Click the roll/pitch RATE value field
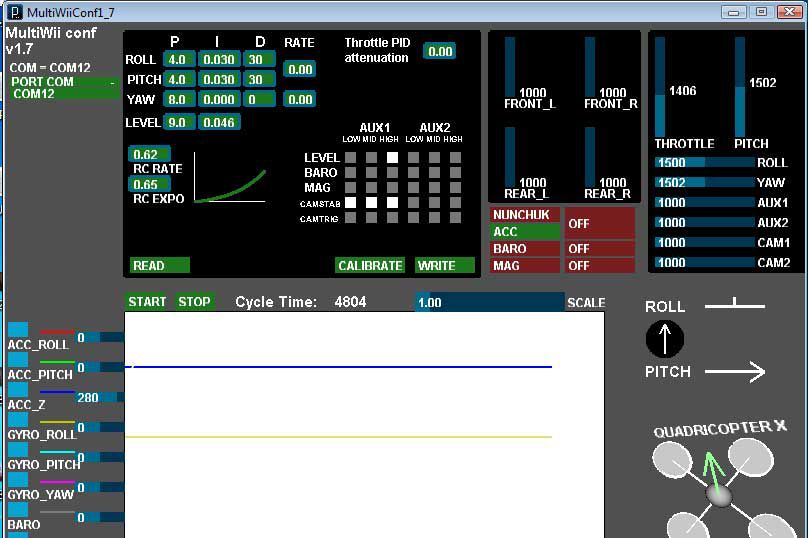This screenshot has width=808, height=538. click(x=299, y=69)
